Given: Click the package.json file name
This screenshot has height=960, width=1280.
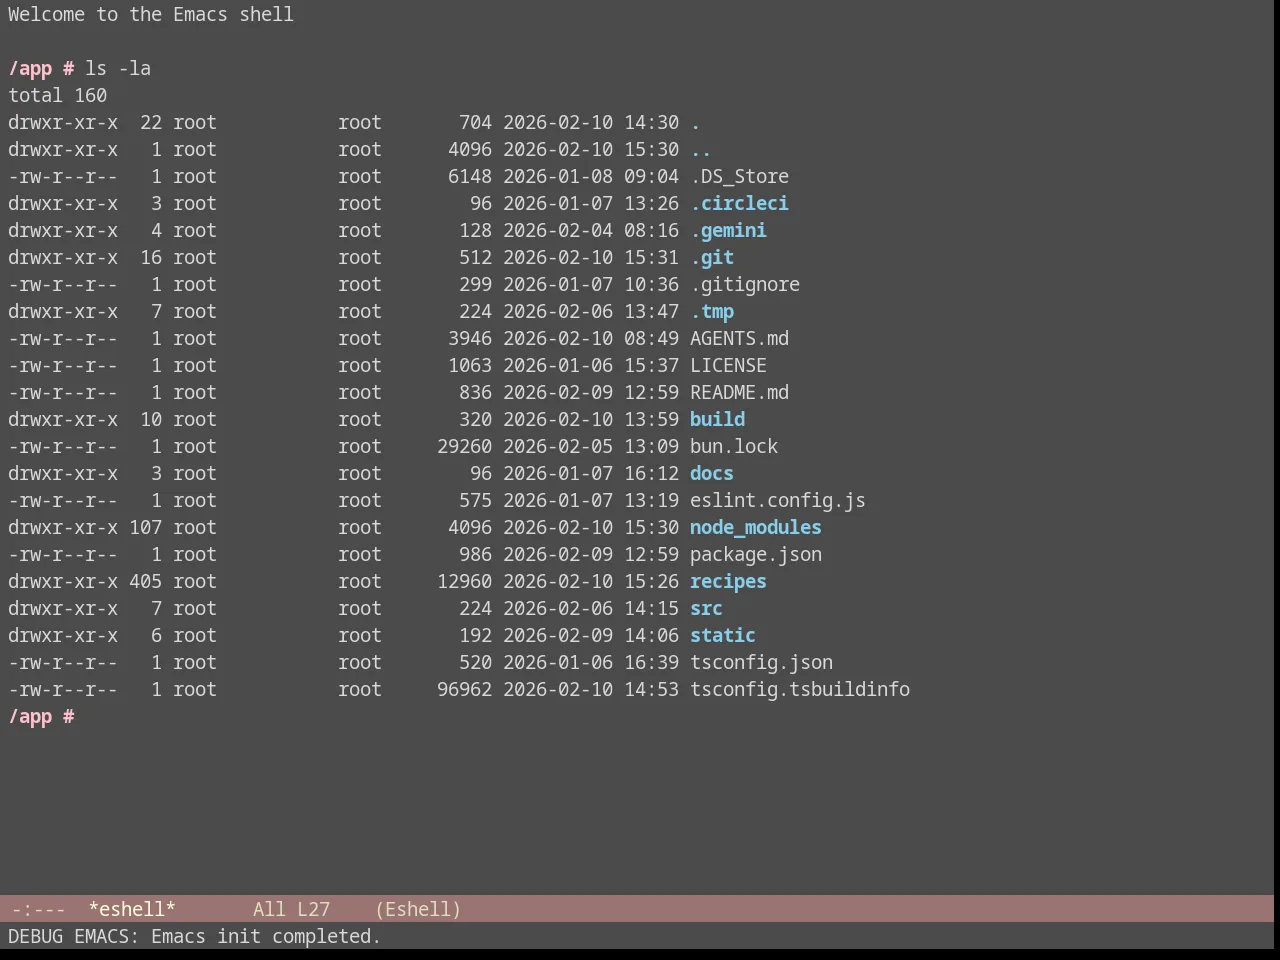Looking at the screenshot, I should click(756, 554).
